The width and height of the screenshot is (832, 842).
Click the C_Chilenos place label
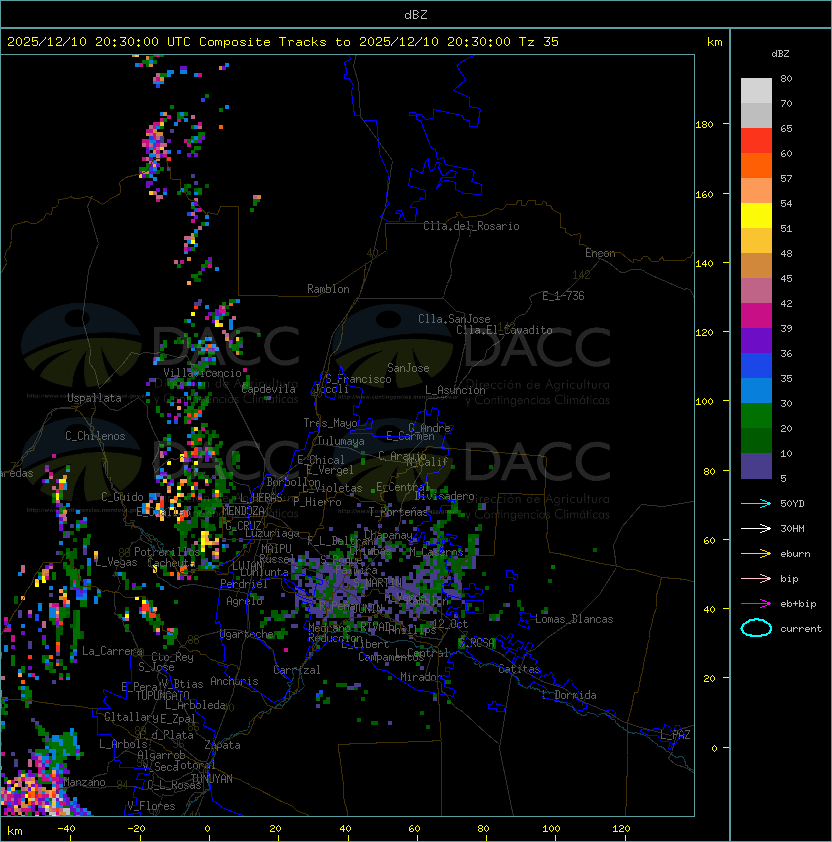(x=95, y=436)
